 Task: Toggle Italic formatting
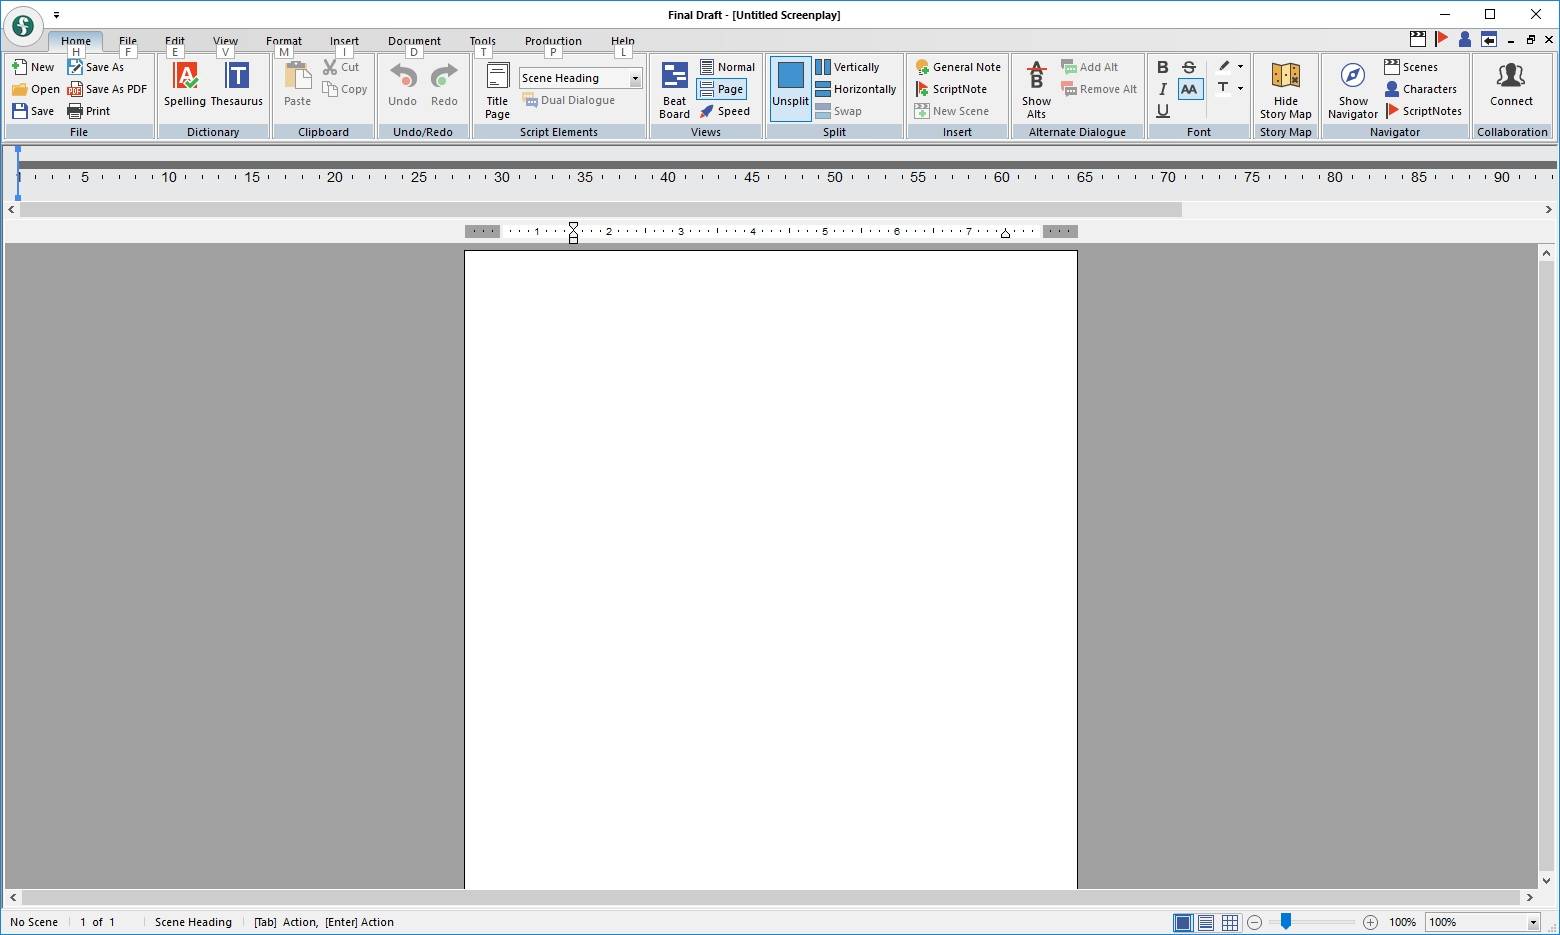click(1162, 89)
